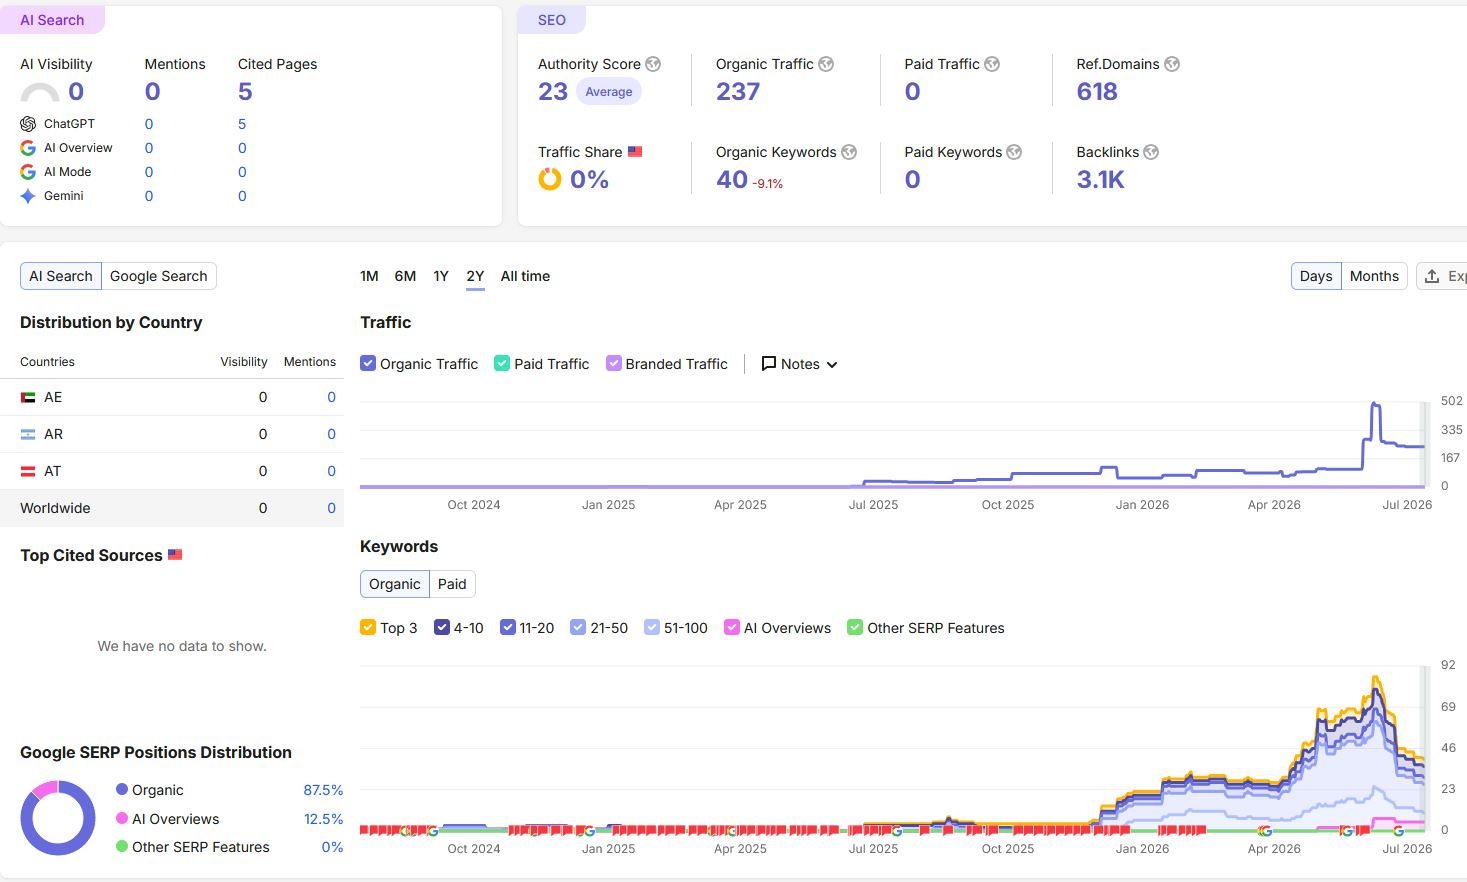
Task: Select the Worldwide row in countries table
Action: click(172, 508)
